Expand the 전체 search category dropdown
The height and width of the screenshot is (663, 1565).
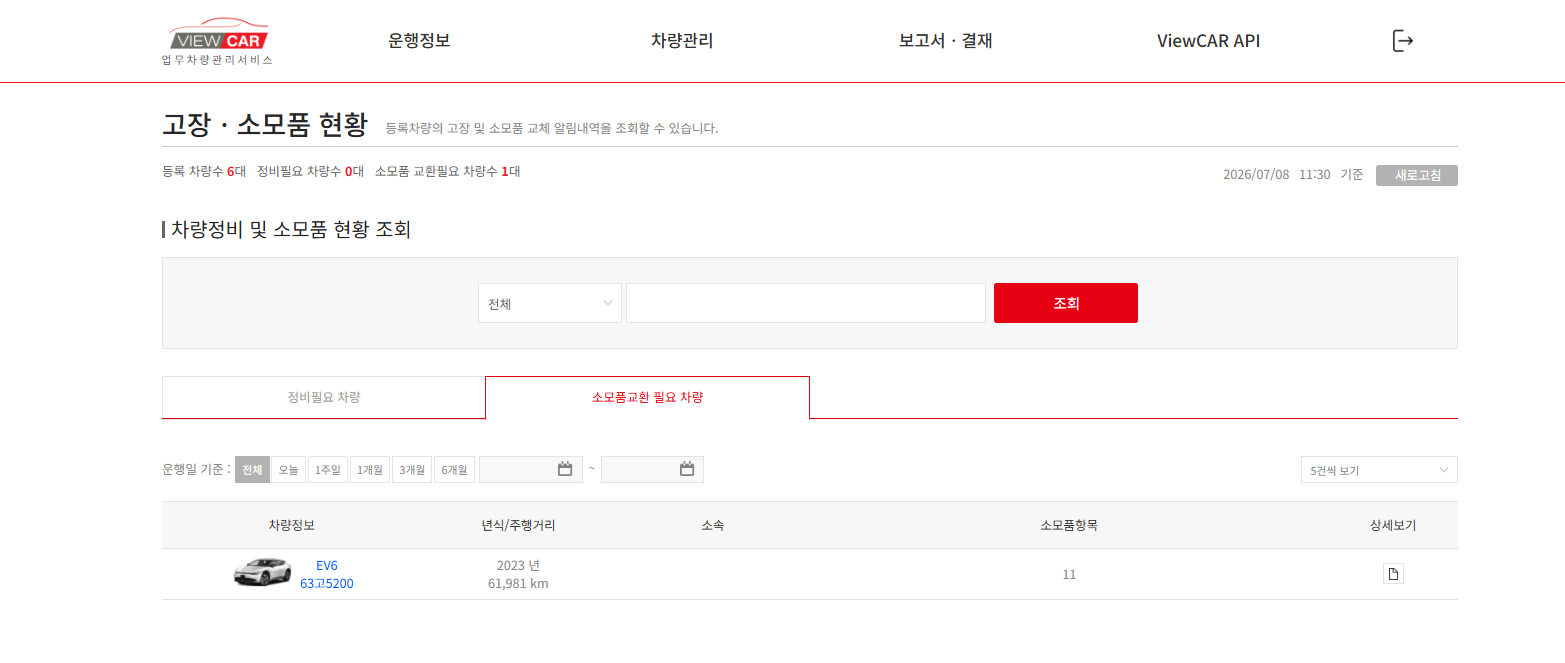point(550,303)
